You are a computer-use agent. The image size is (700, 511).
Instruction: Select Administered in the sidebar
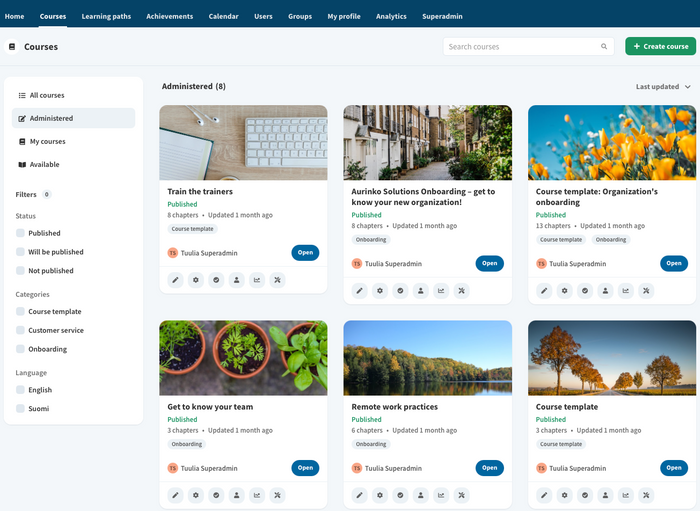coord(51,118)
